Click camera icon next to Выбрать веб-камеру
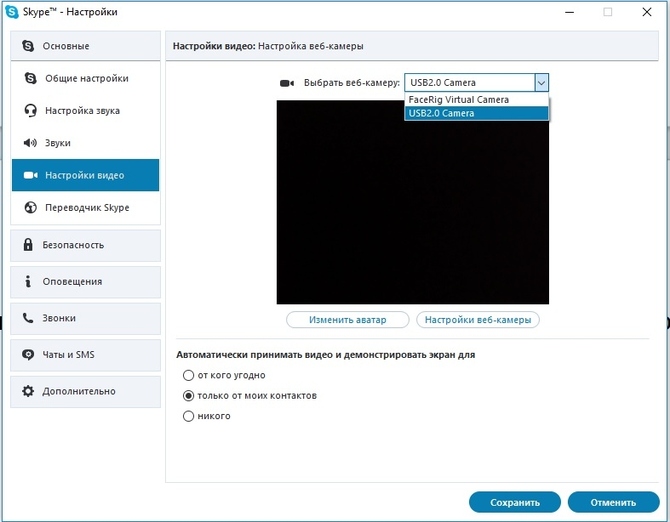Viewport: 670px width, 522px height. (x=287, y=83)
